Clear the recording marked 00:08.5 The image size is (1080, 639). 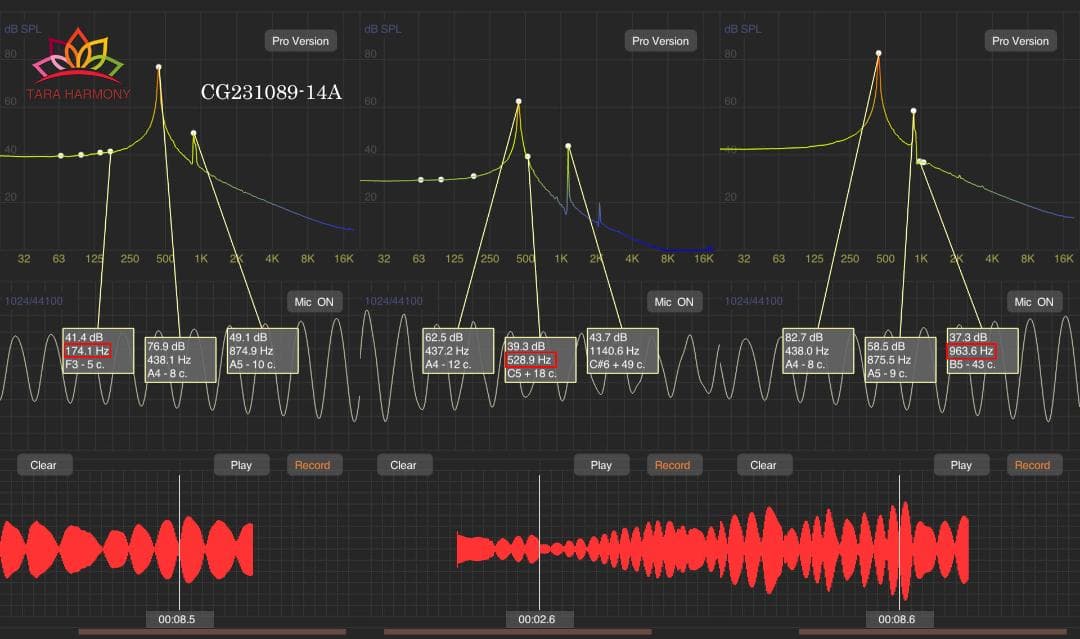(43, 465)
